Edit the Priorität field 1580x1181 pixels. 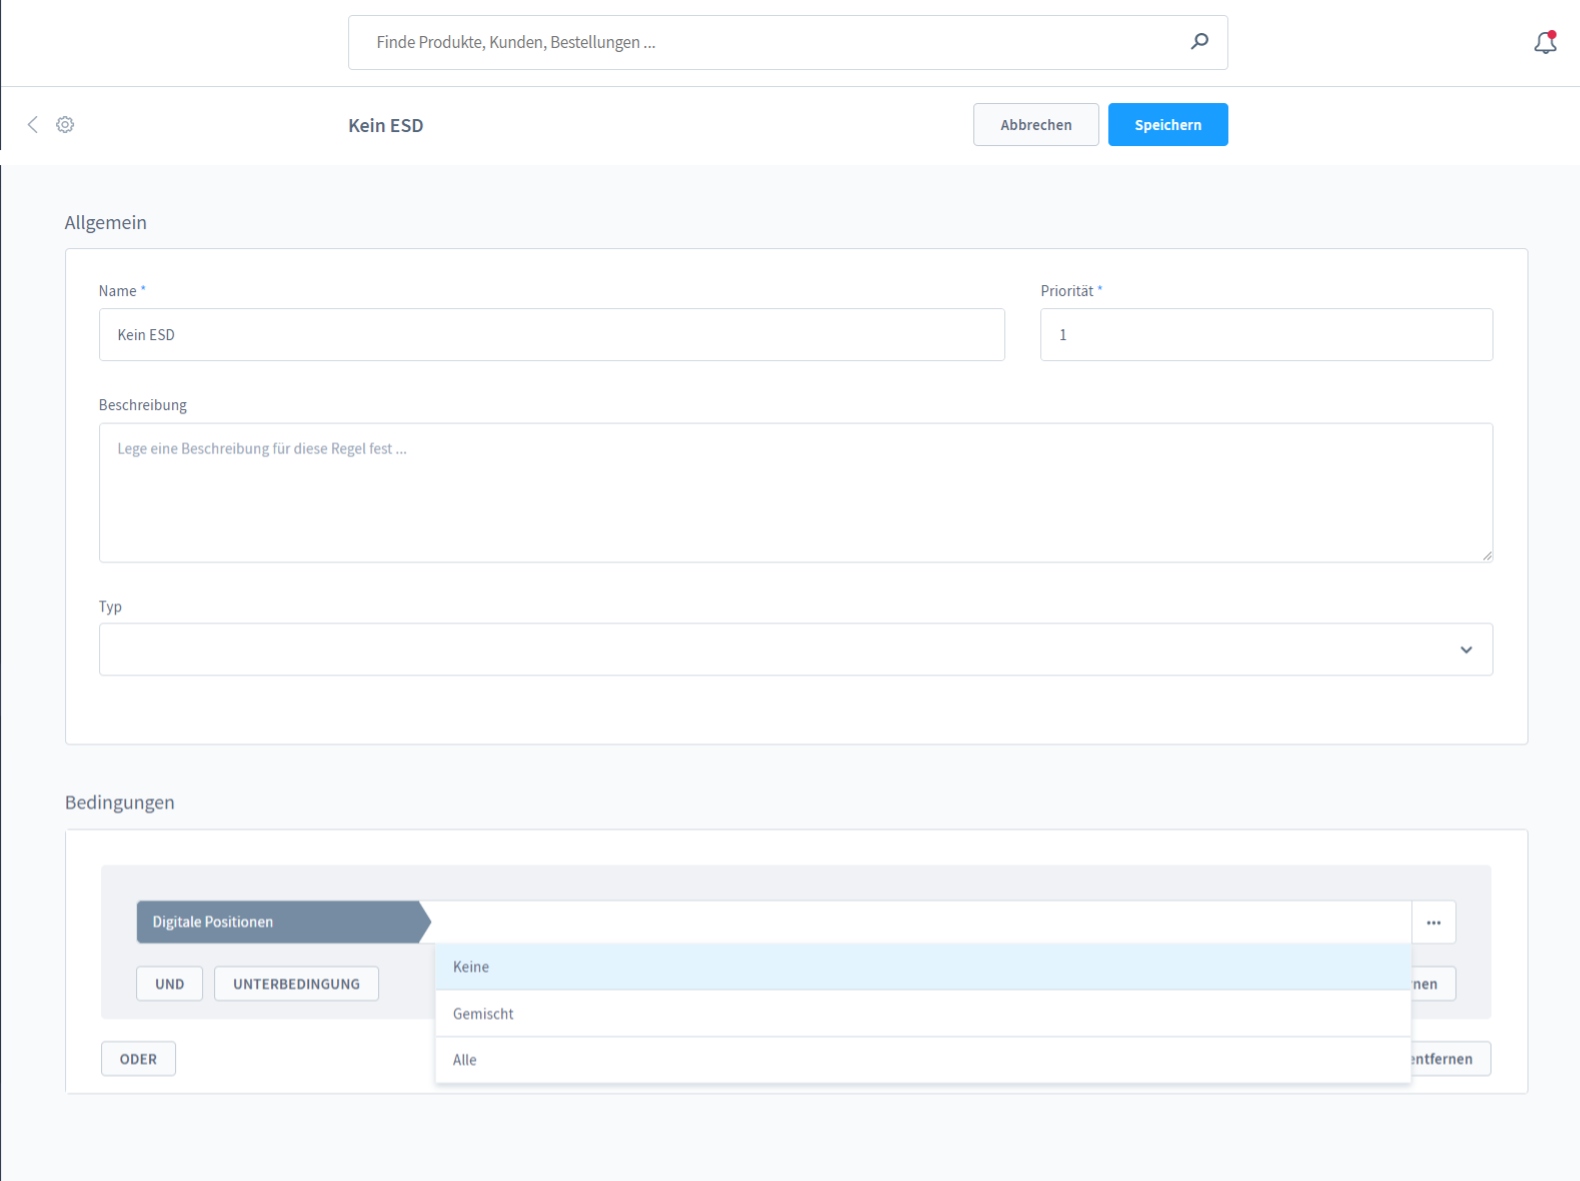[x=1266, y=335]
